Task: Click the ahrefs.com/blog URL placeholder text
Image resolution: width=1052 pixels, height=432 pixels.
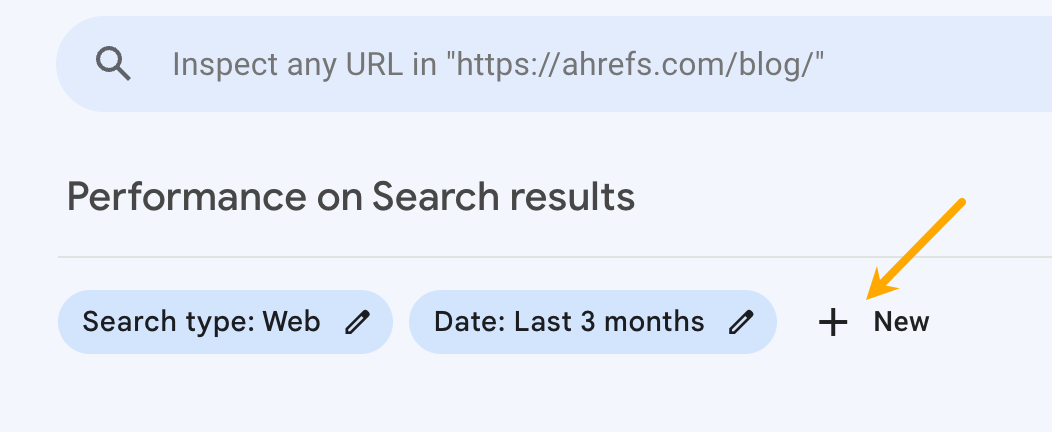Action: click(635, 65)
